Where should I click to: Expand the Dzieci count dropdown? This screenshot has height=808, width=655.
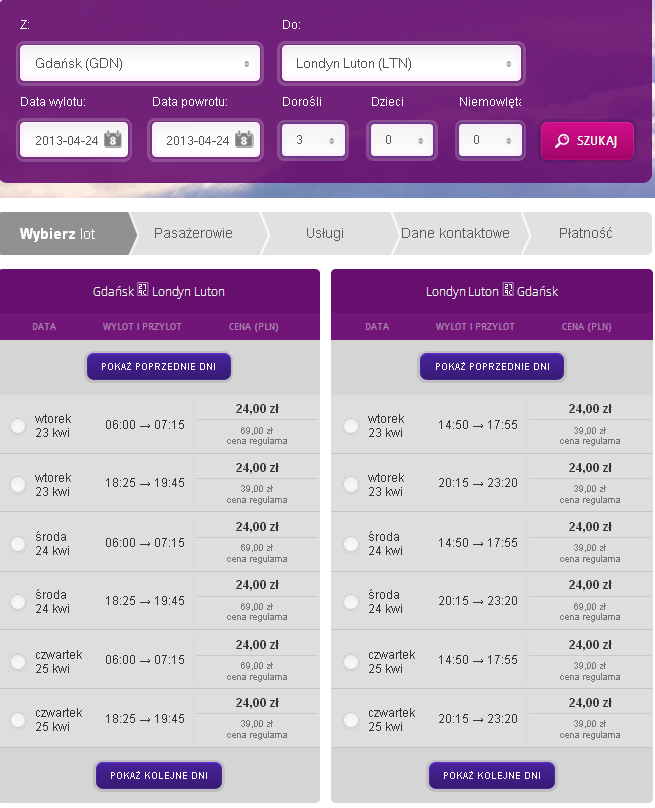pos(402,140)
